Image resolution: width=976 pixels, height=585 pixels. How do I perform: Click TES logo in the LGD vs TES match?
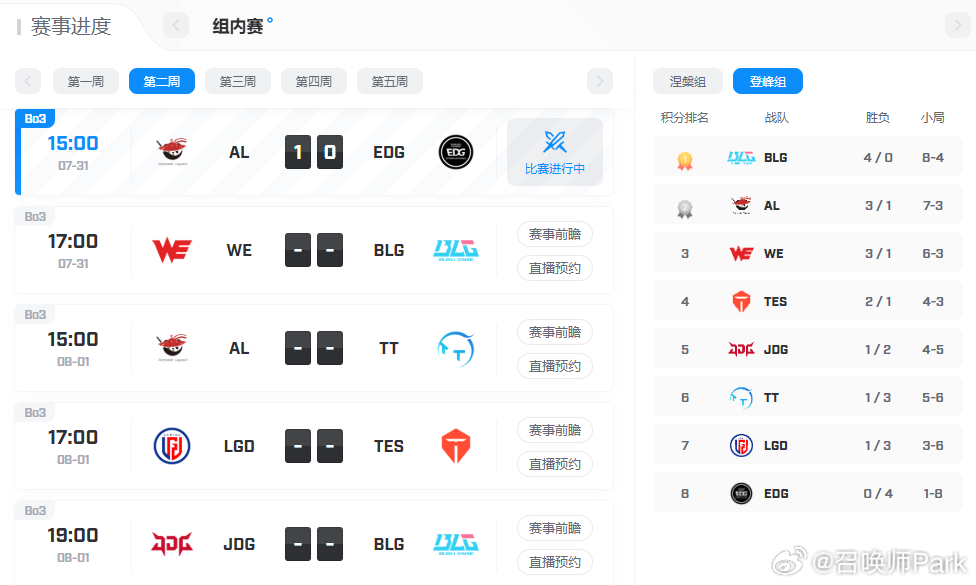(x=456, y=446)
